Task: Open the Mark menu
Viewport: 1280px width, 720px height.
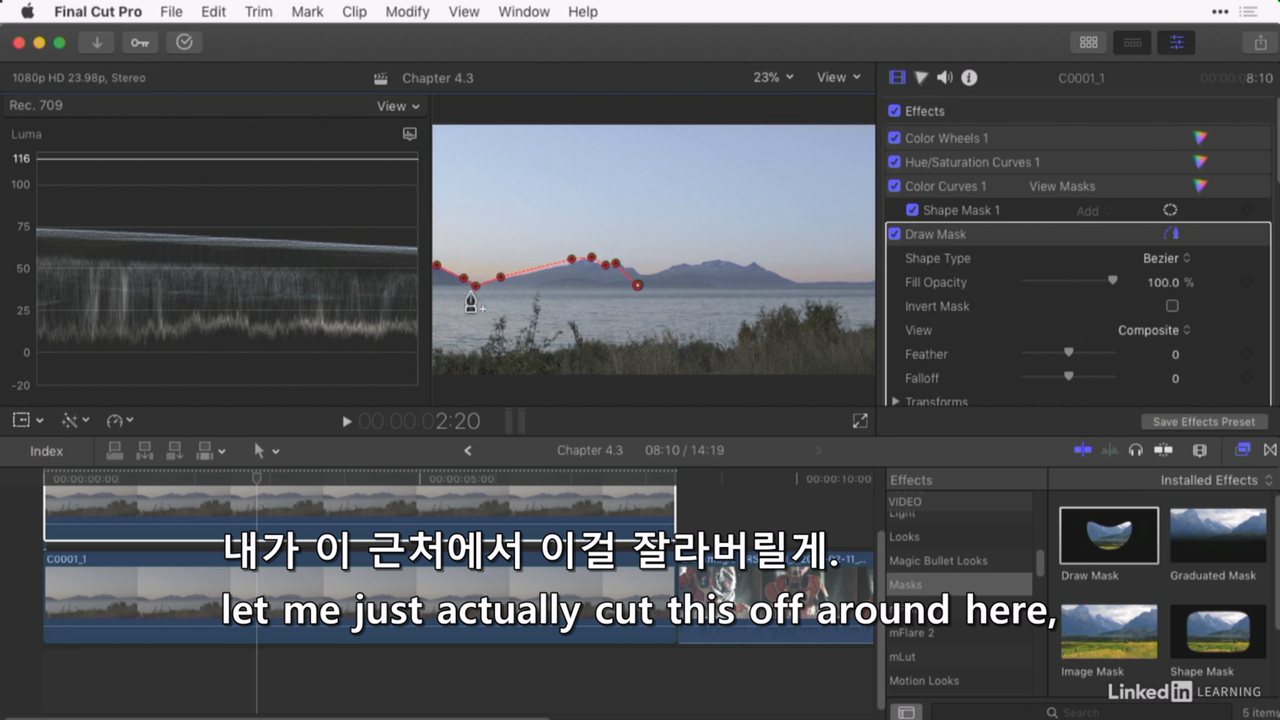Action: pyautogui.click(x=307, y=12)
